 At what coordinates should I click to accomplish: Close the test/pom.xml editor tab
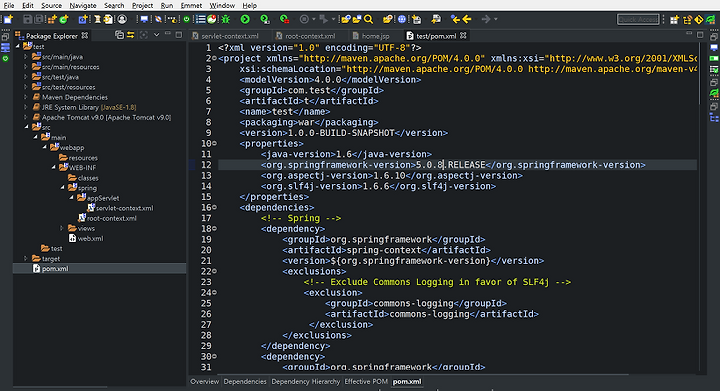[x=463, y=35]
